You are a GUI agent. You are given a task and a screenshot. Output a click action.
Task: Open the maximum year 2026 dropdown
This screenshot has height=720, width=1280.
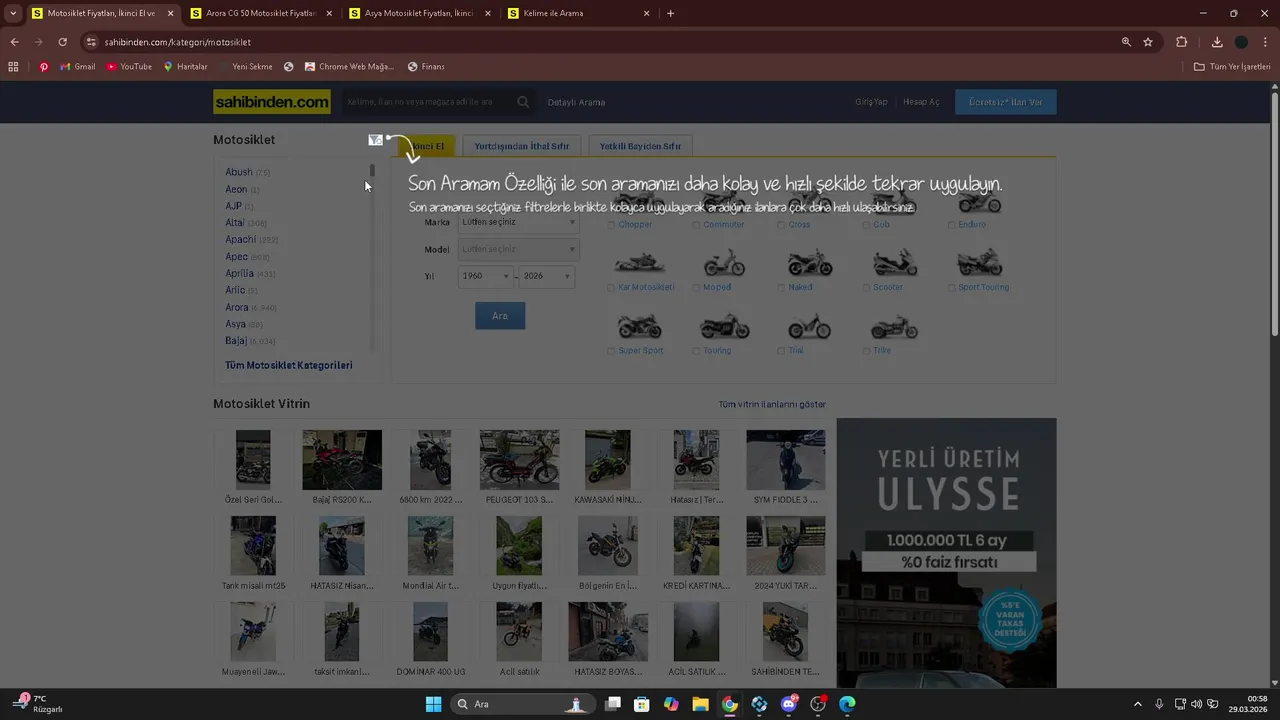click(547, 276)
